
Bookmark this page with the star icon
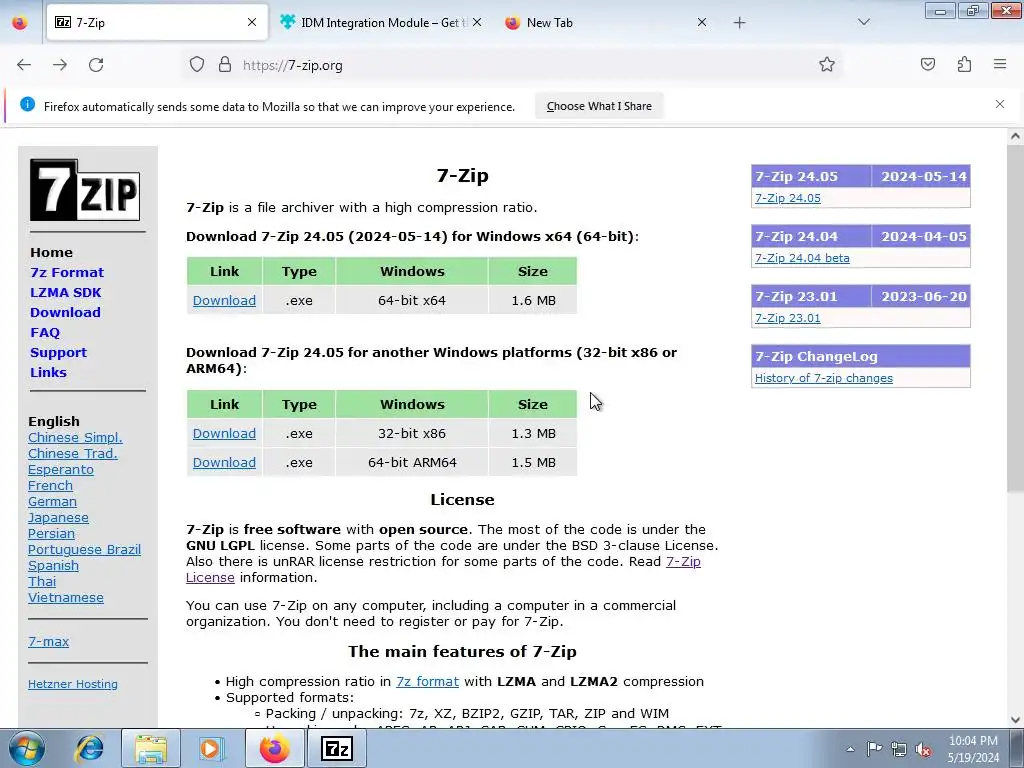coord(827,64)
